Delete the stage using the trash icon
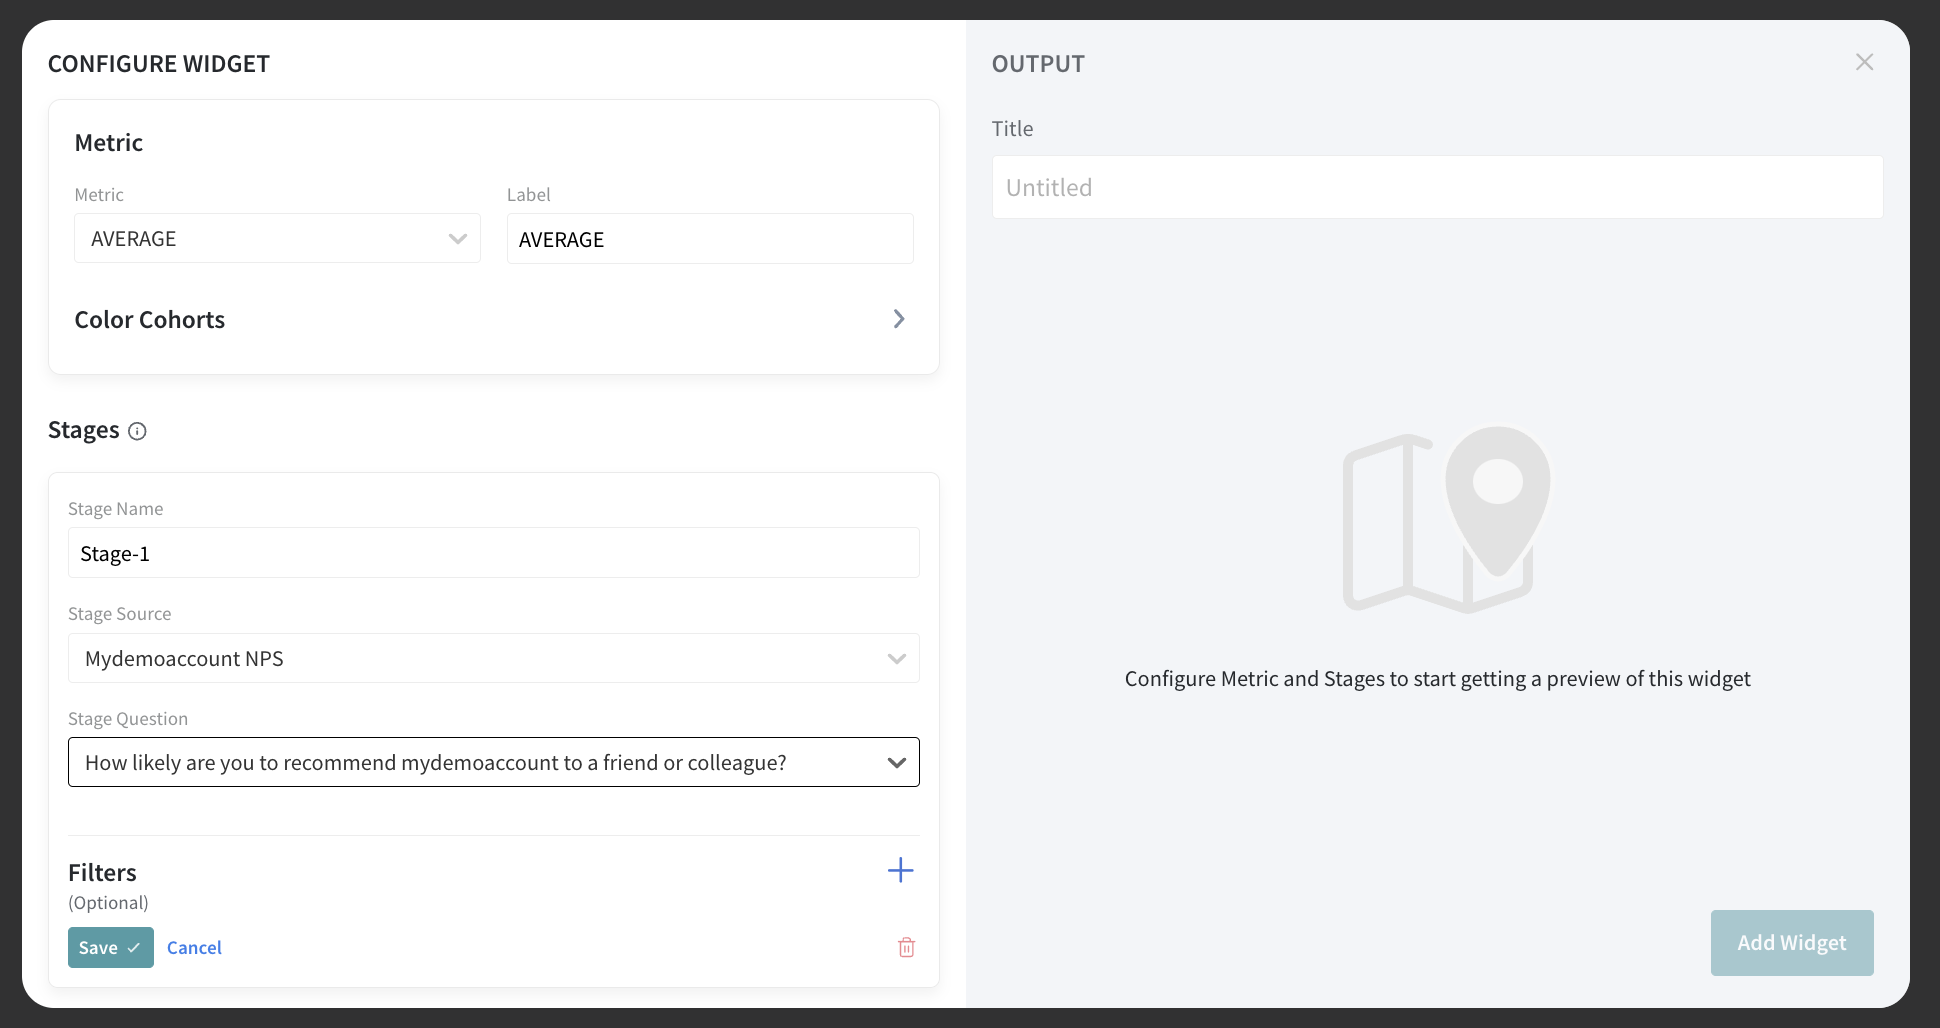Screen dimensions: 1940x1028 (906, 947)
